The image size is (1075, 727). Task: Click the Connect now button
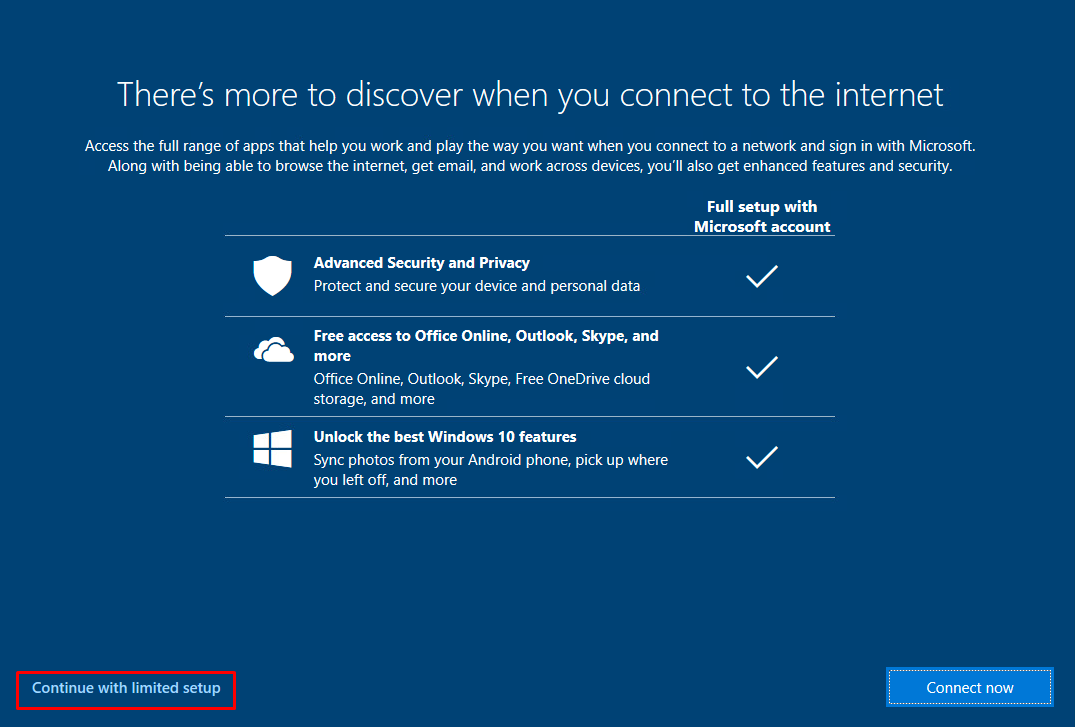969,687
